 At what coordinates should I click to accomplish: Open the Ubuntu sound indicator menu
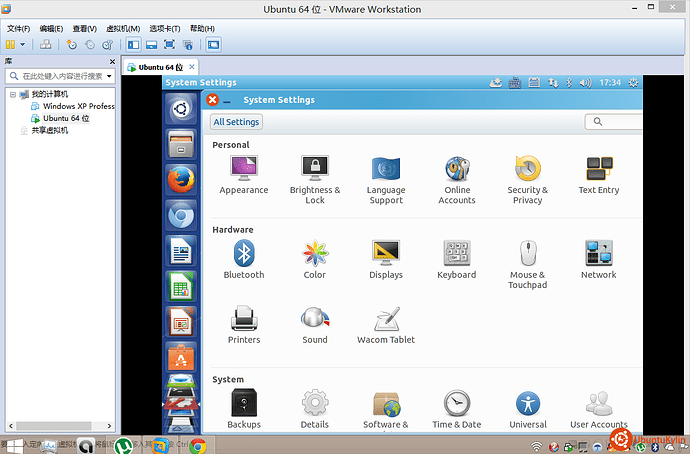585,82
